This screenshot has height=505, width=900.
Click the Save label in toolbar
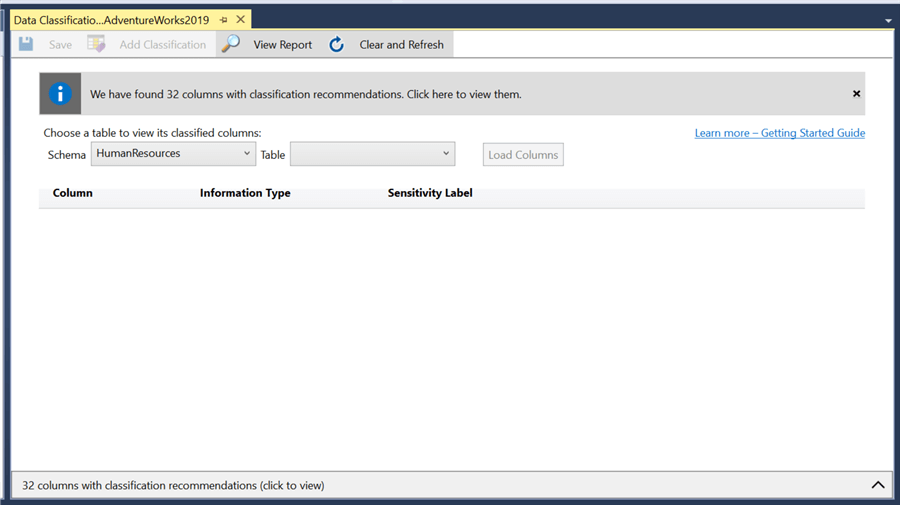[60, 45]
